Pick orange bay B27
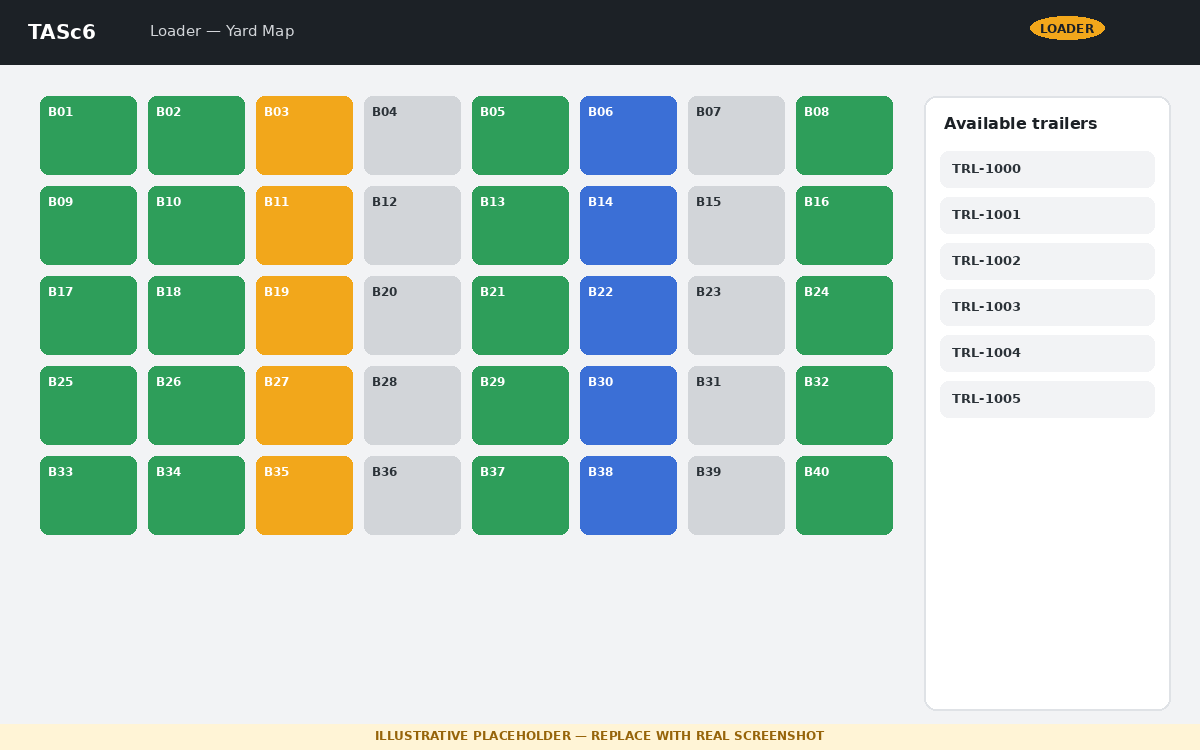The width and height of the screenshot is (1200, 750). click(304, 406)
